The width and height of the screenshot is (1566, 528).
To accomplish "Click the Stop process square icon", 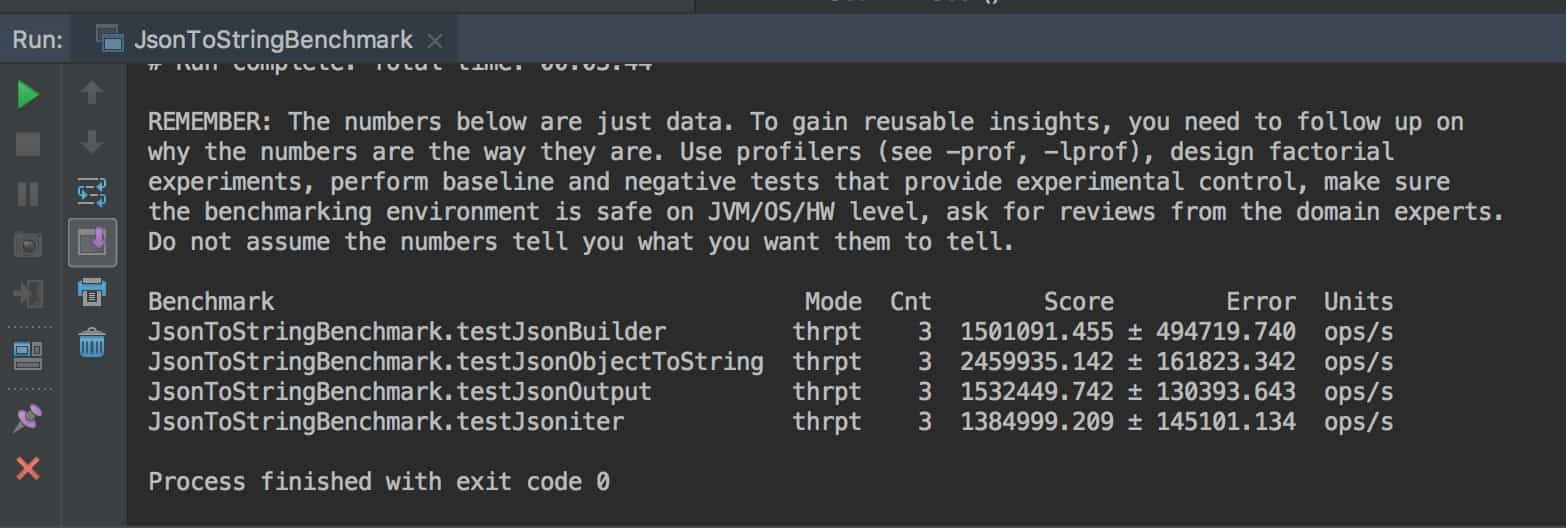I will [28, 144].
